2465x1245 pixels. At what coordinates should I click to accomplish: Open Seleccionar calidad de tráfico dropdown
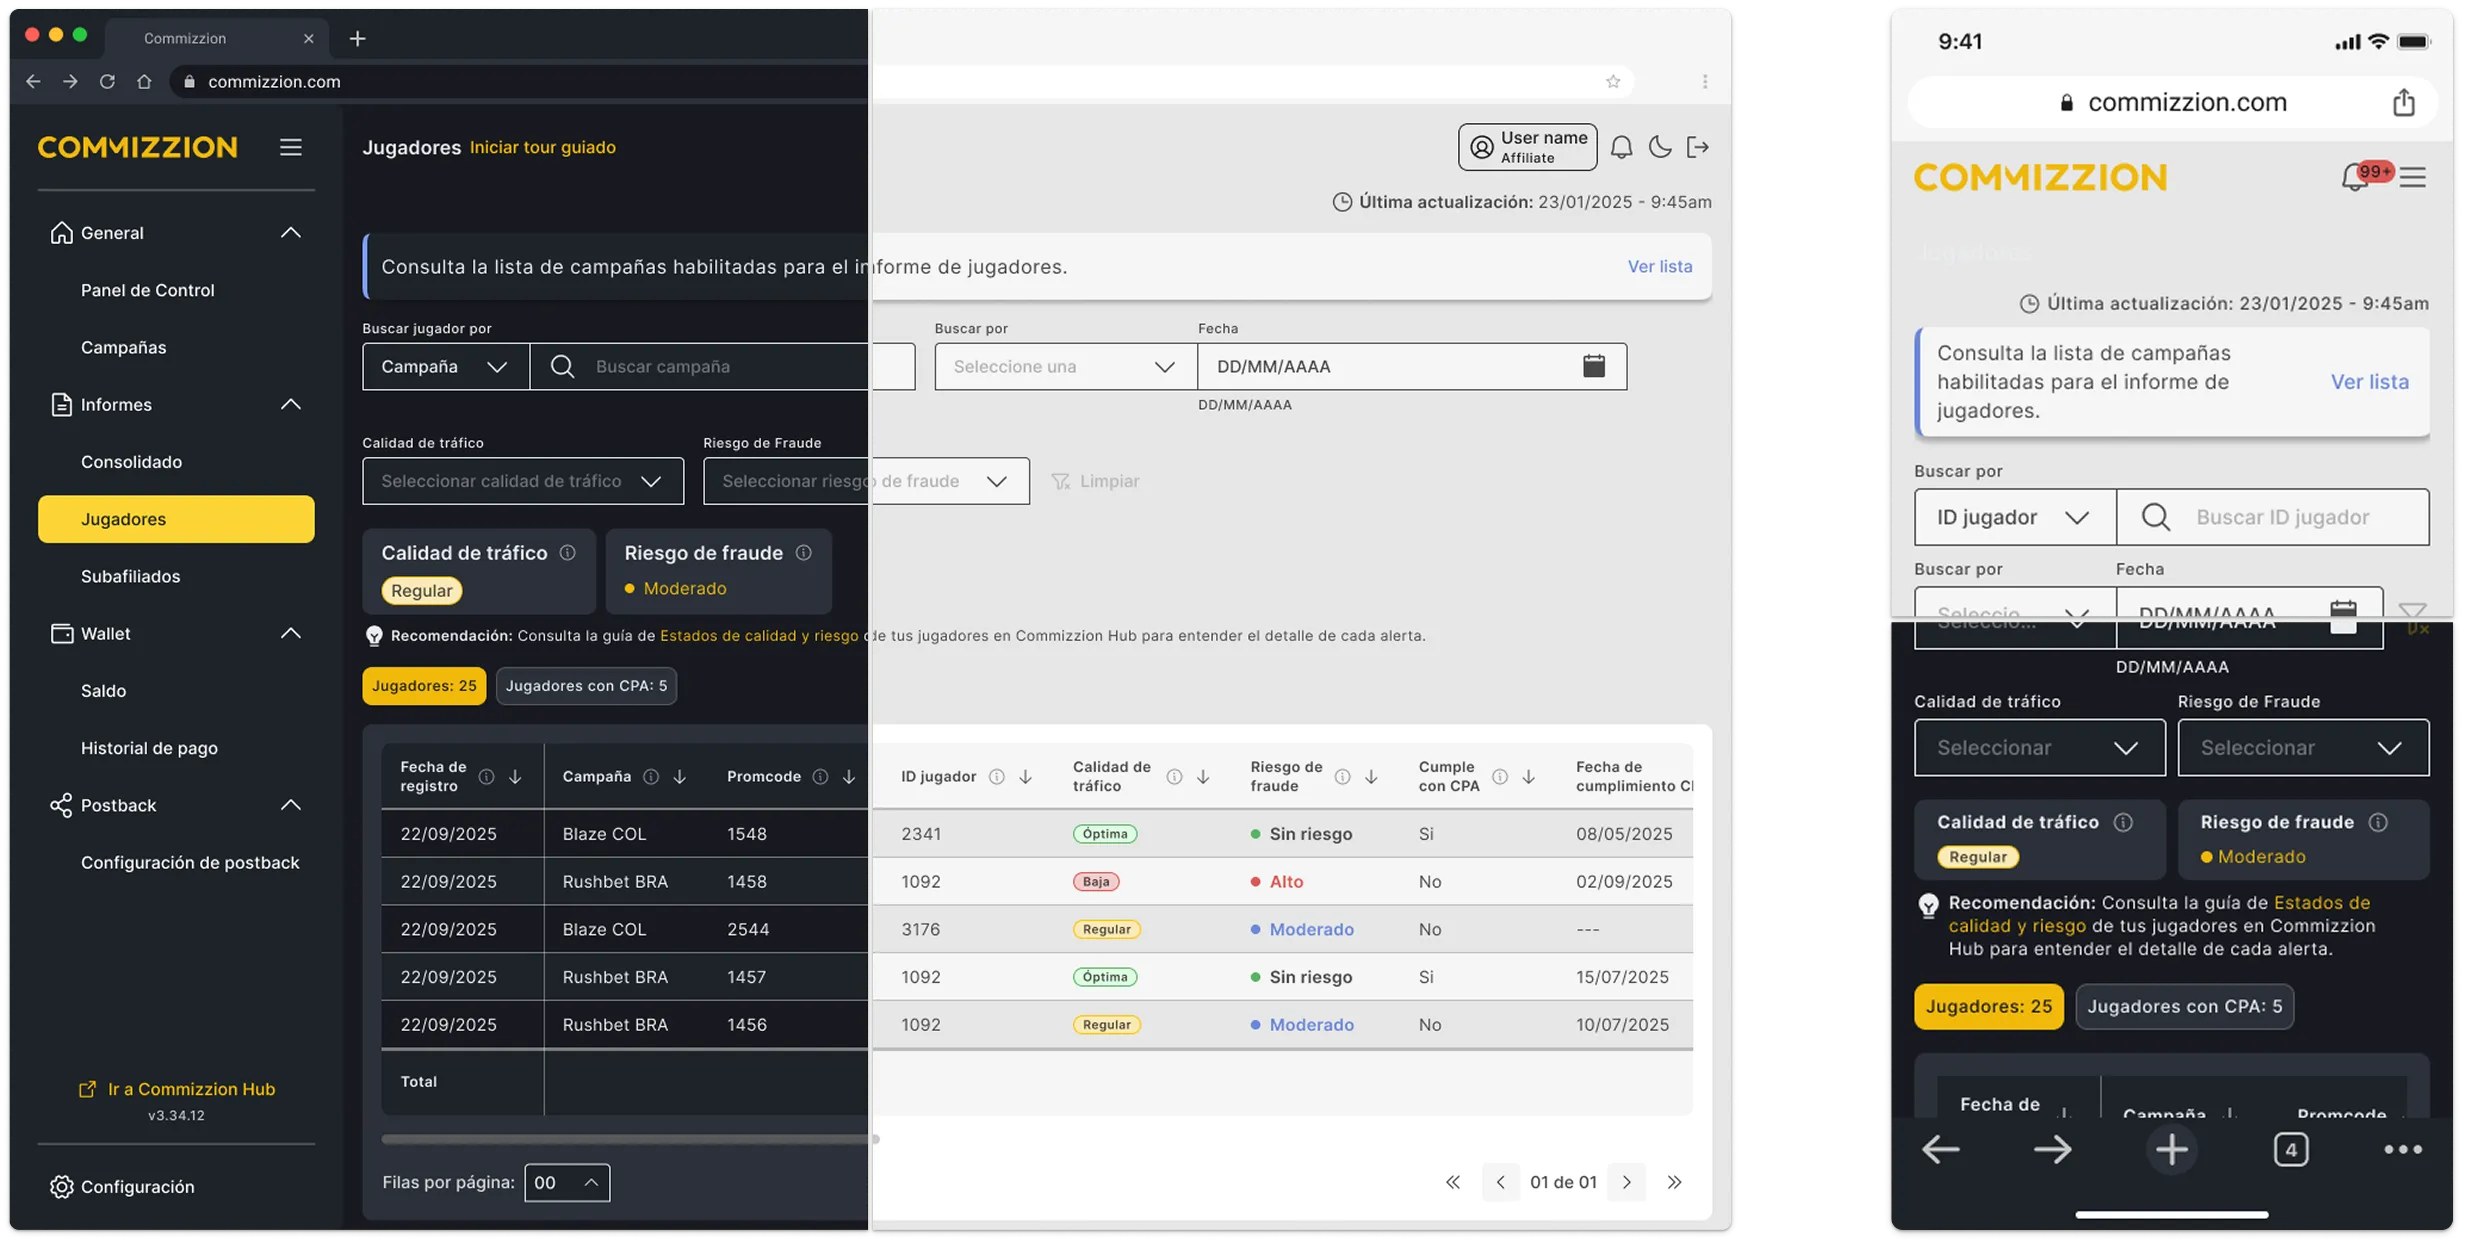tap(523, 481)
